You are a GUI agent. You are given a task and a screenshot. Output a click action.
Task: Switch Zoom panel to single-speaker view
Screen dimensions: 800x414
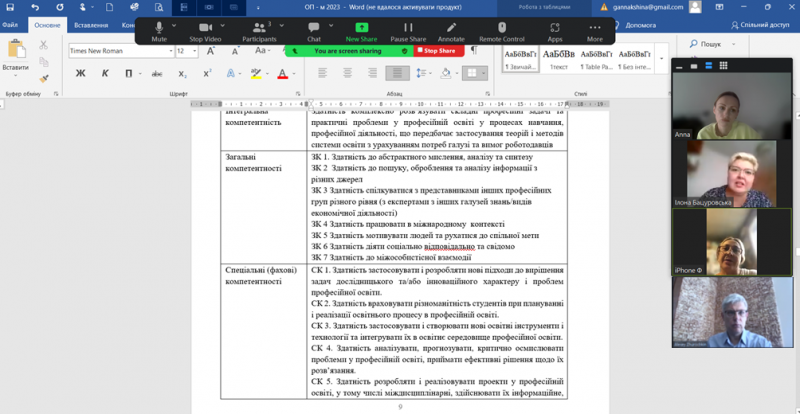tap(693, 66)
